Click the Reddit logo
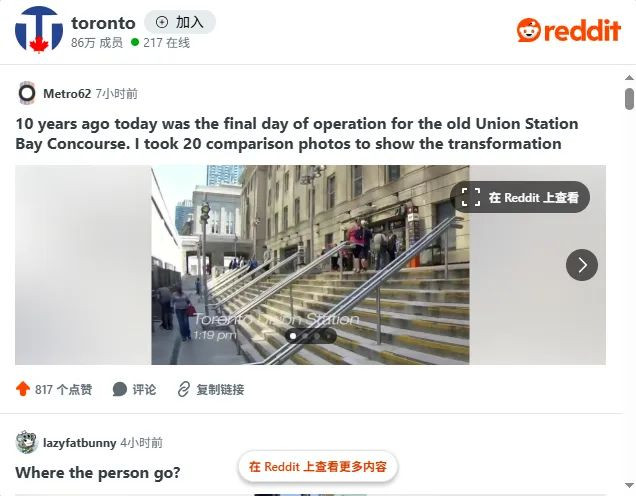The height and width of the screenshot is (496, 636). pos(569,30)
